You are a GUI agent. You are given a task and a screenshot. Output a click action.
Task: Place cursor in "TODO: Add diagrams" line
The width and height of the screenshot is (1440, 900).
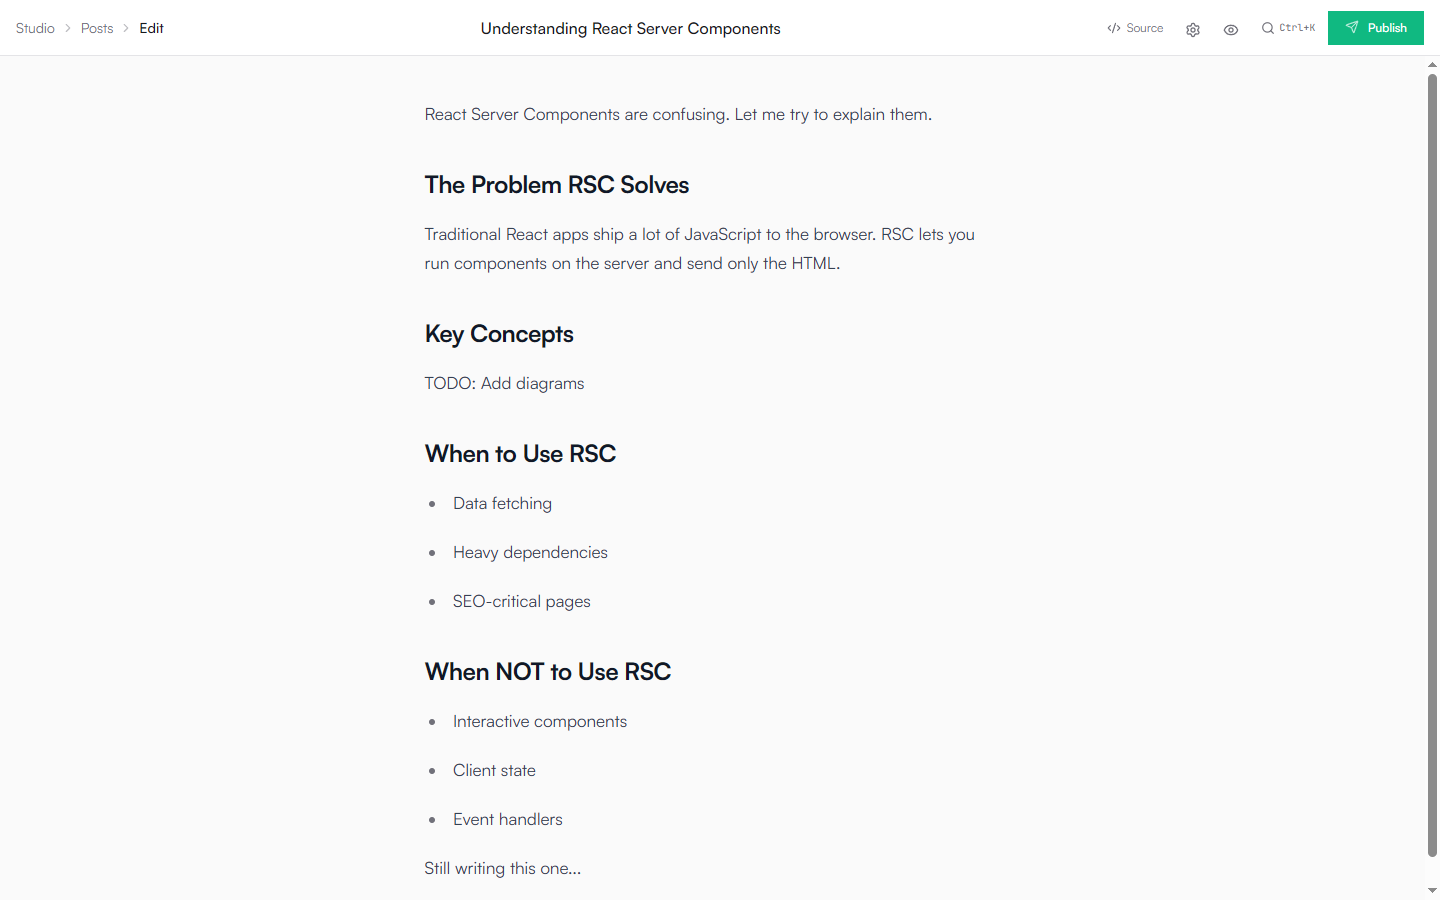[x=504, y=383]
